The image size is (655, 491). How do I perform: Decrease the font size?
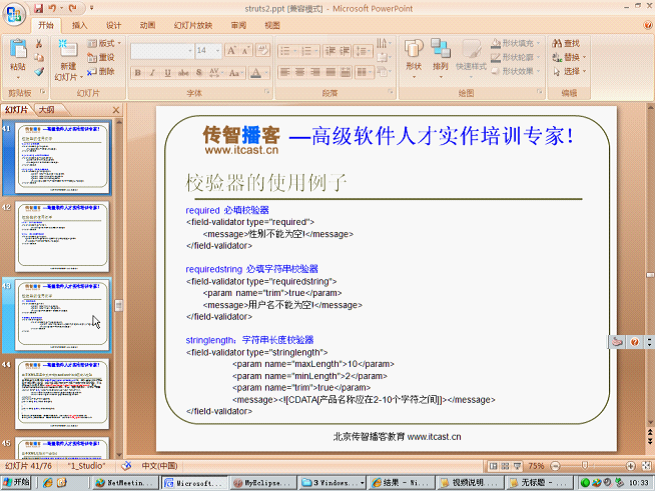pos(246,51)
